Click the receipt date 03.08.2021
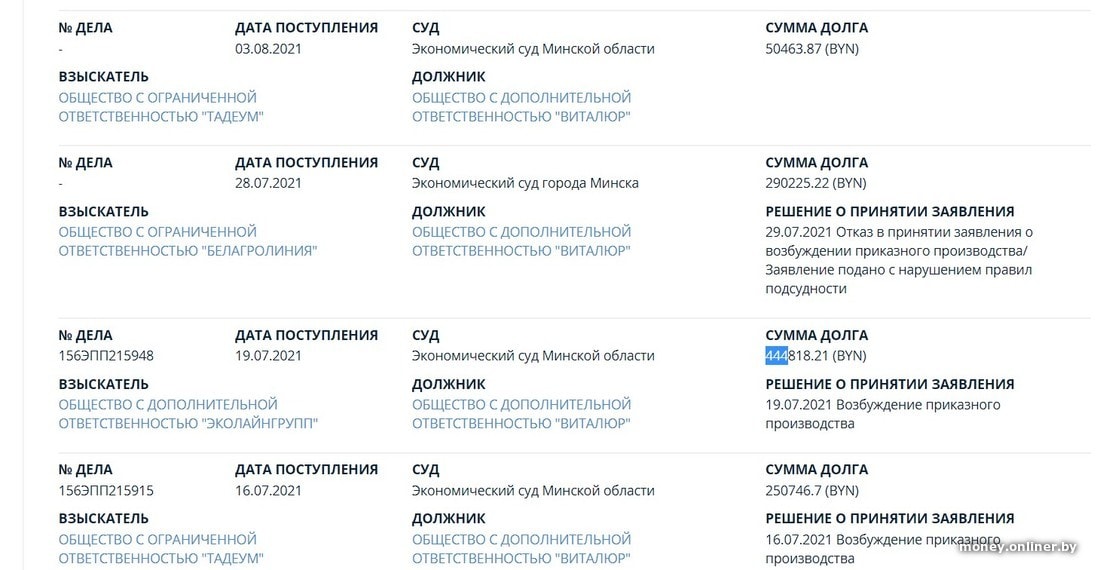This screenshot has height=570, width=1100. (x=268, y=49)
